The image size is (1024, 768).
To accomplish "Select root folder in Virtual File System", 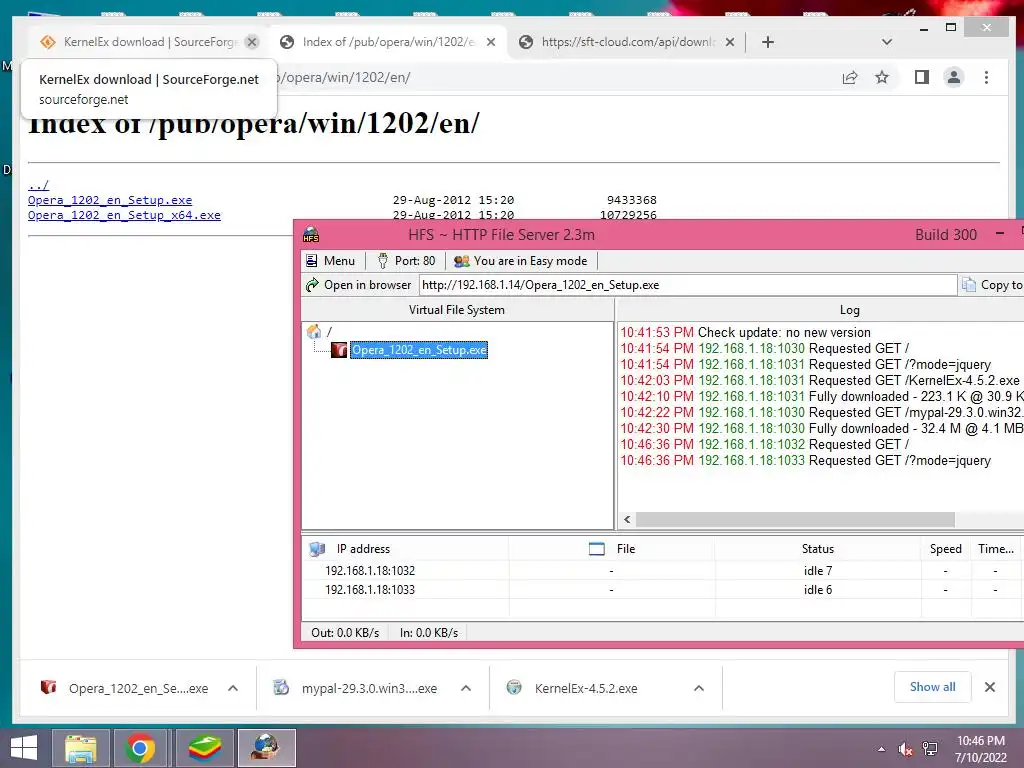I will [x=329, y=332].
